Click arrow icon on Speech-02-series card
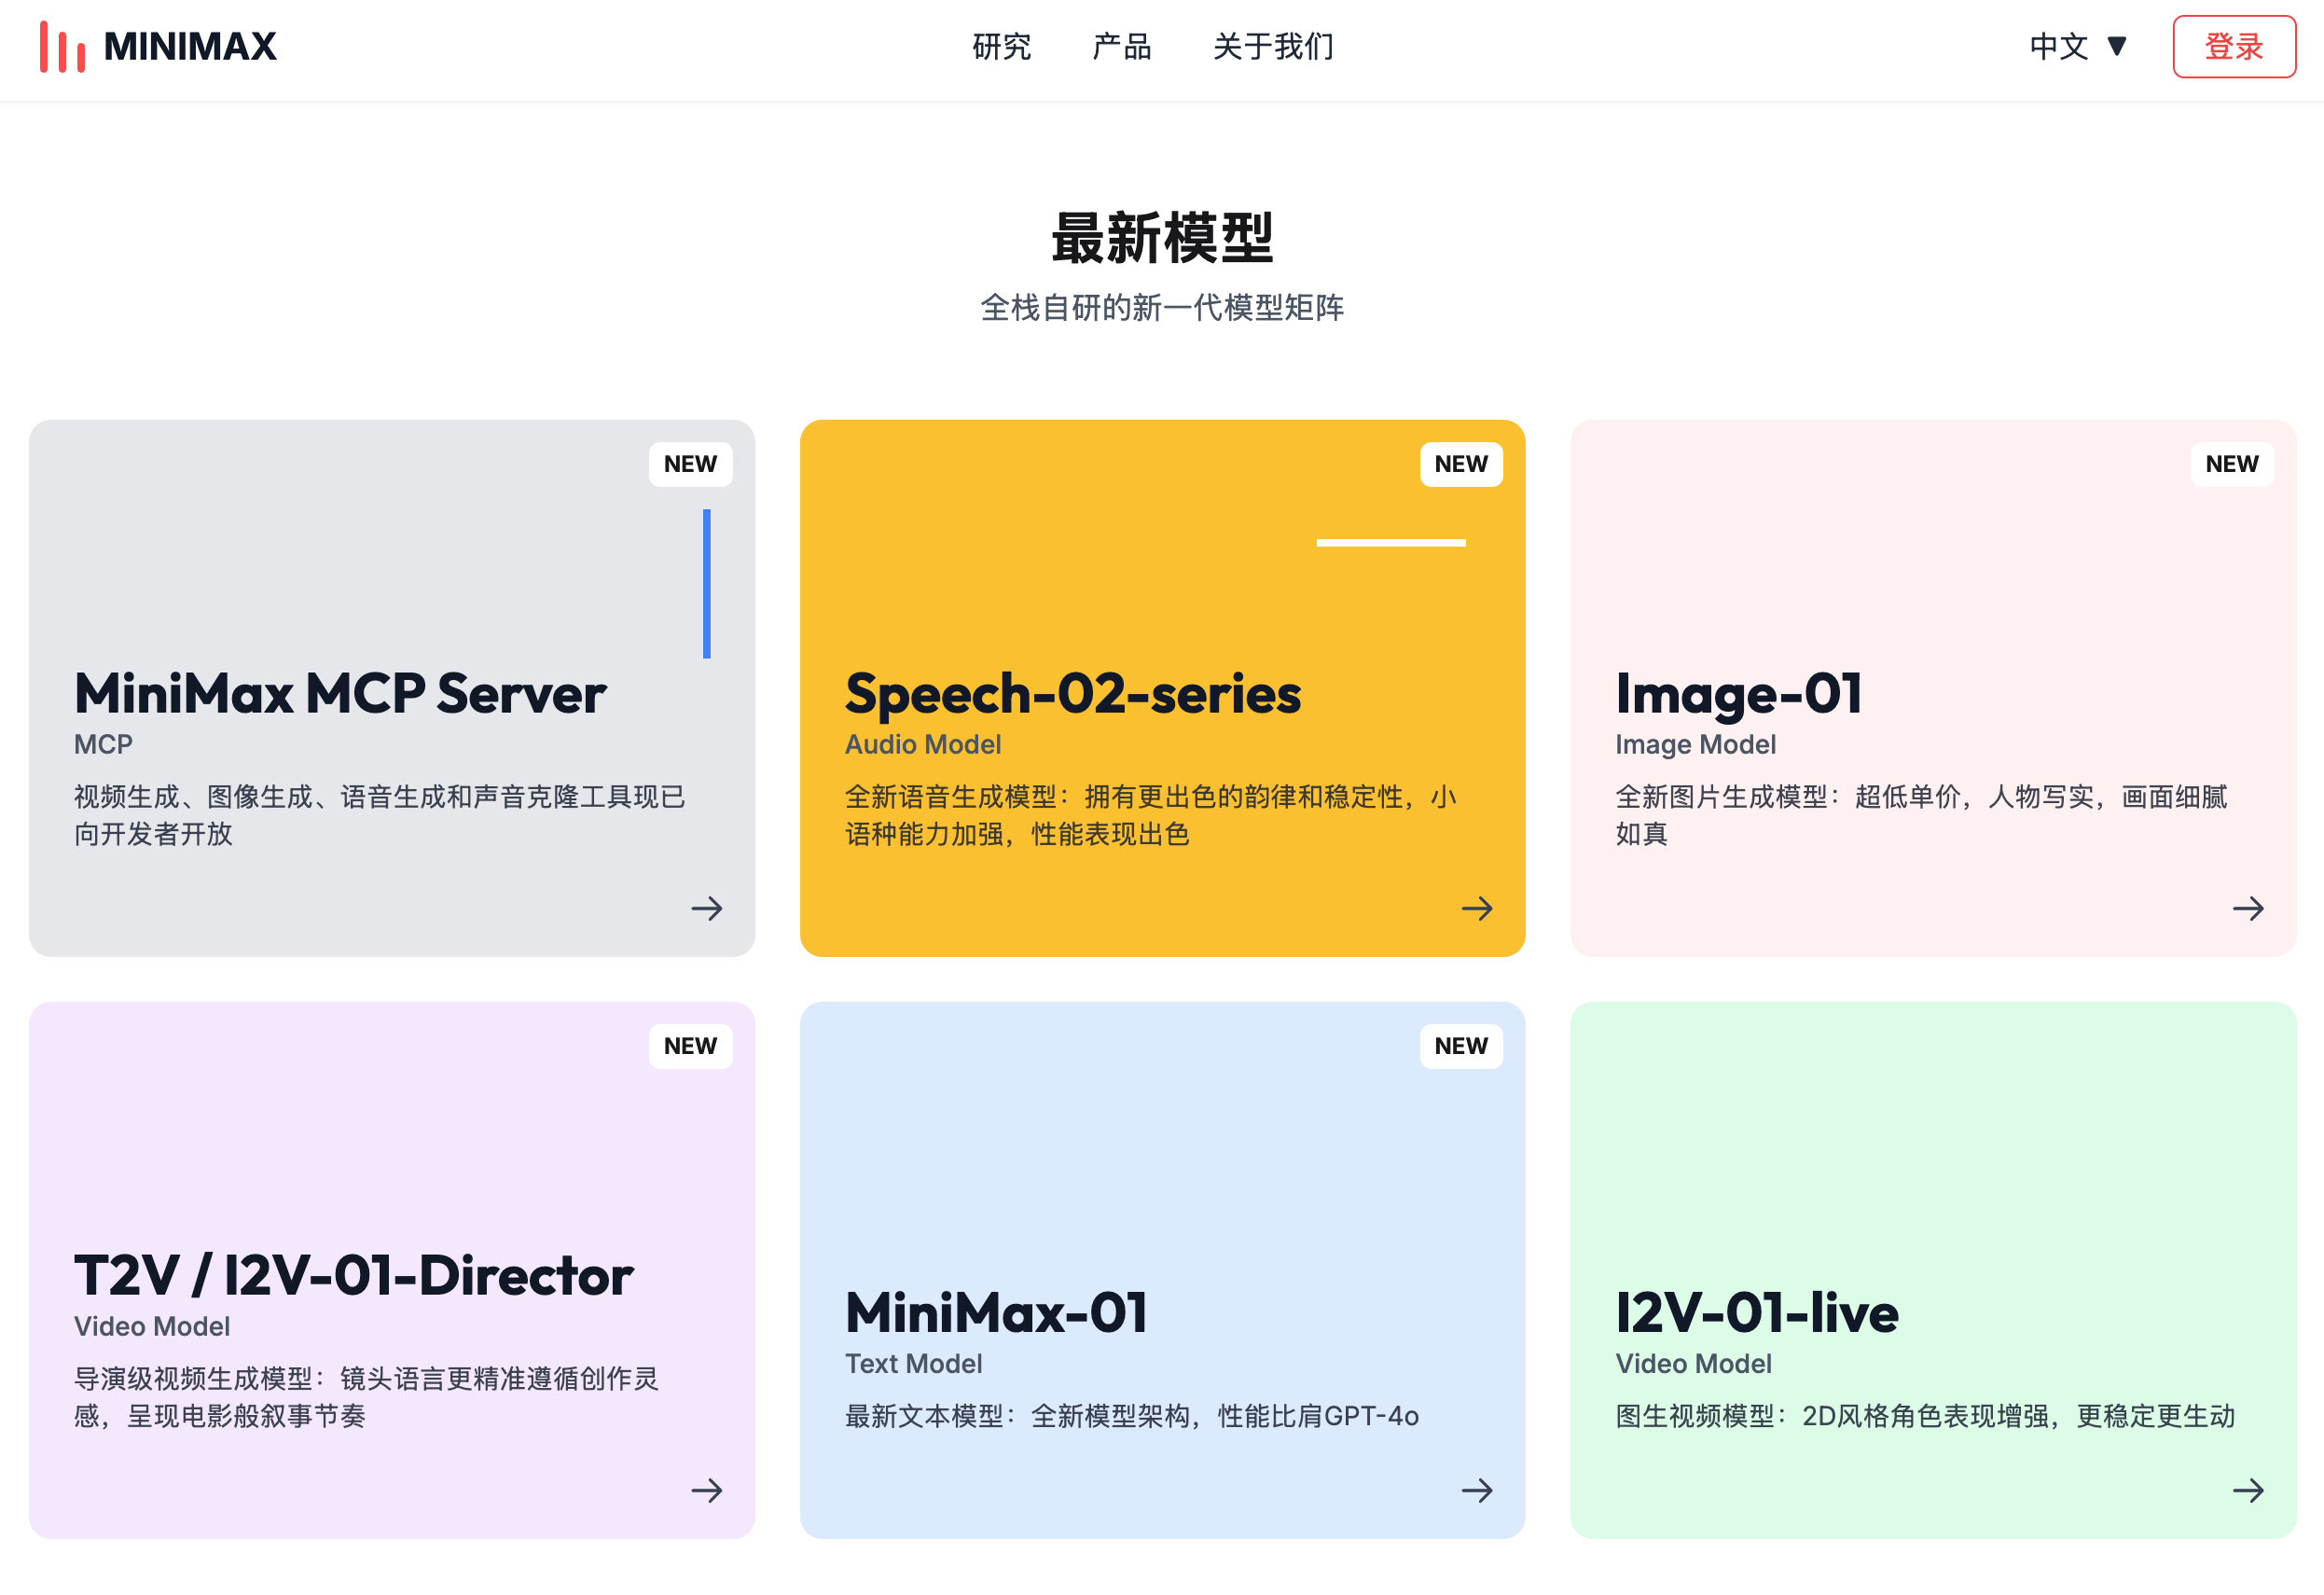The image size is (2324, 1595). point(1476,908)
